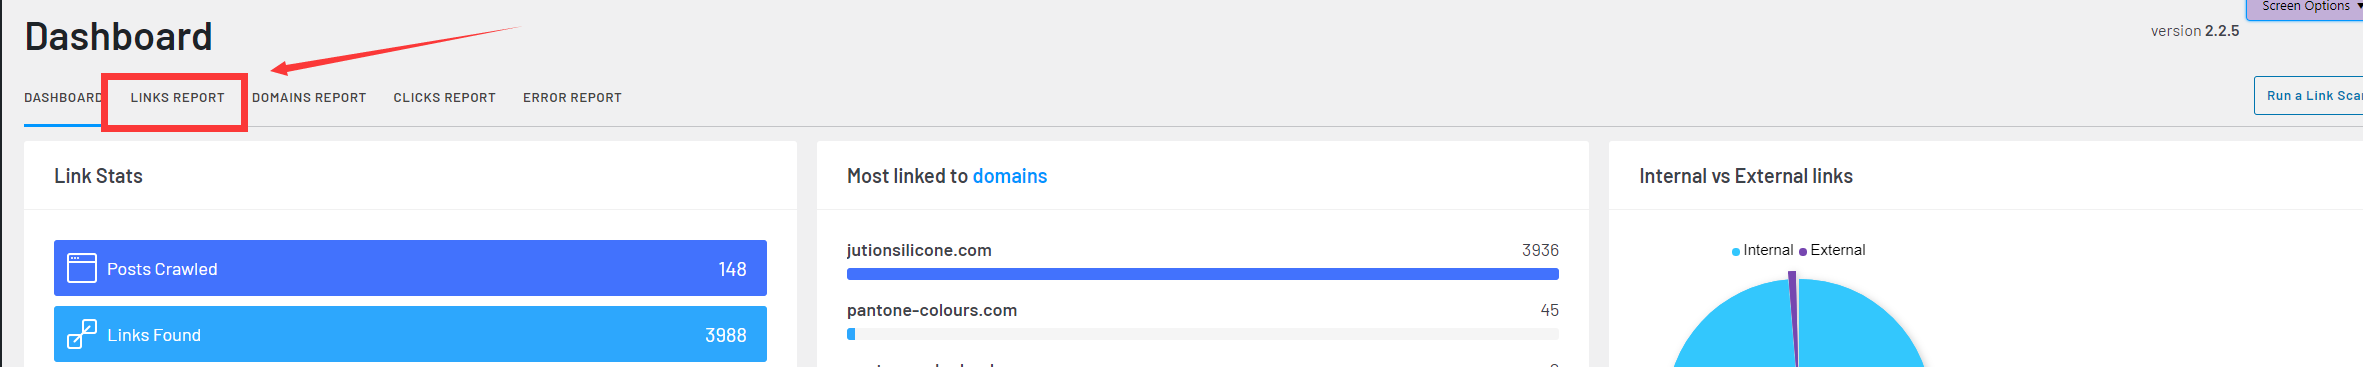Click the pantone-colours.com progress bar

point(1203,334)
